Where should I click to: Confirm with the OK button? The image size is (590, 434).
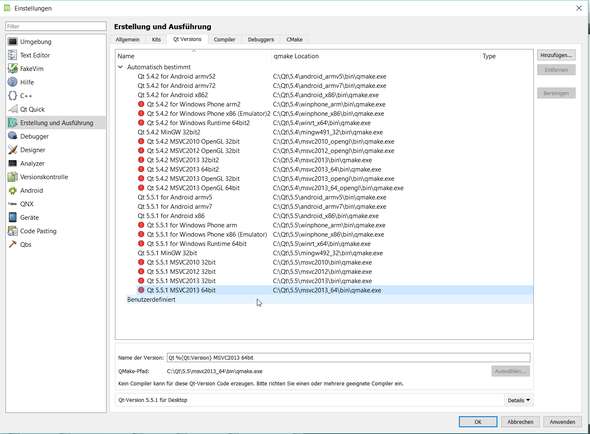click(x=478, y=422)
